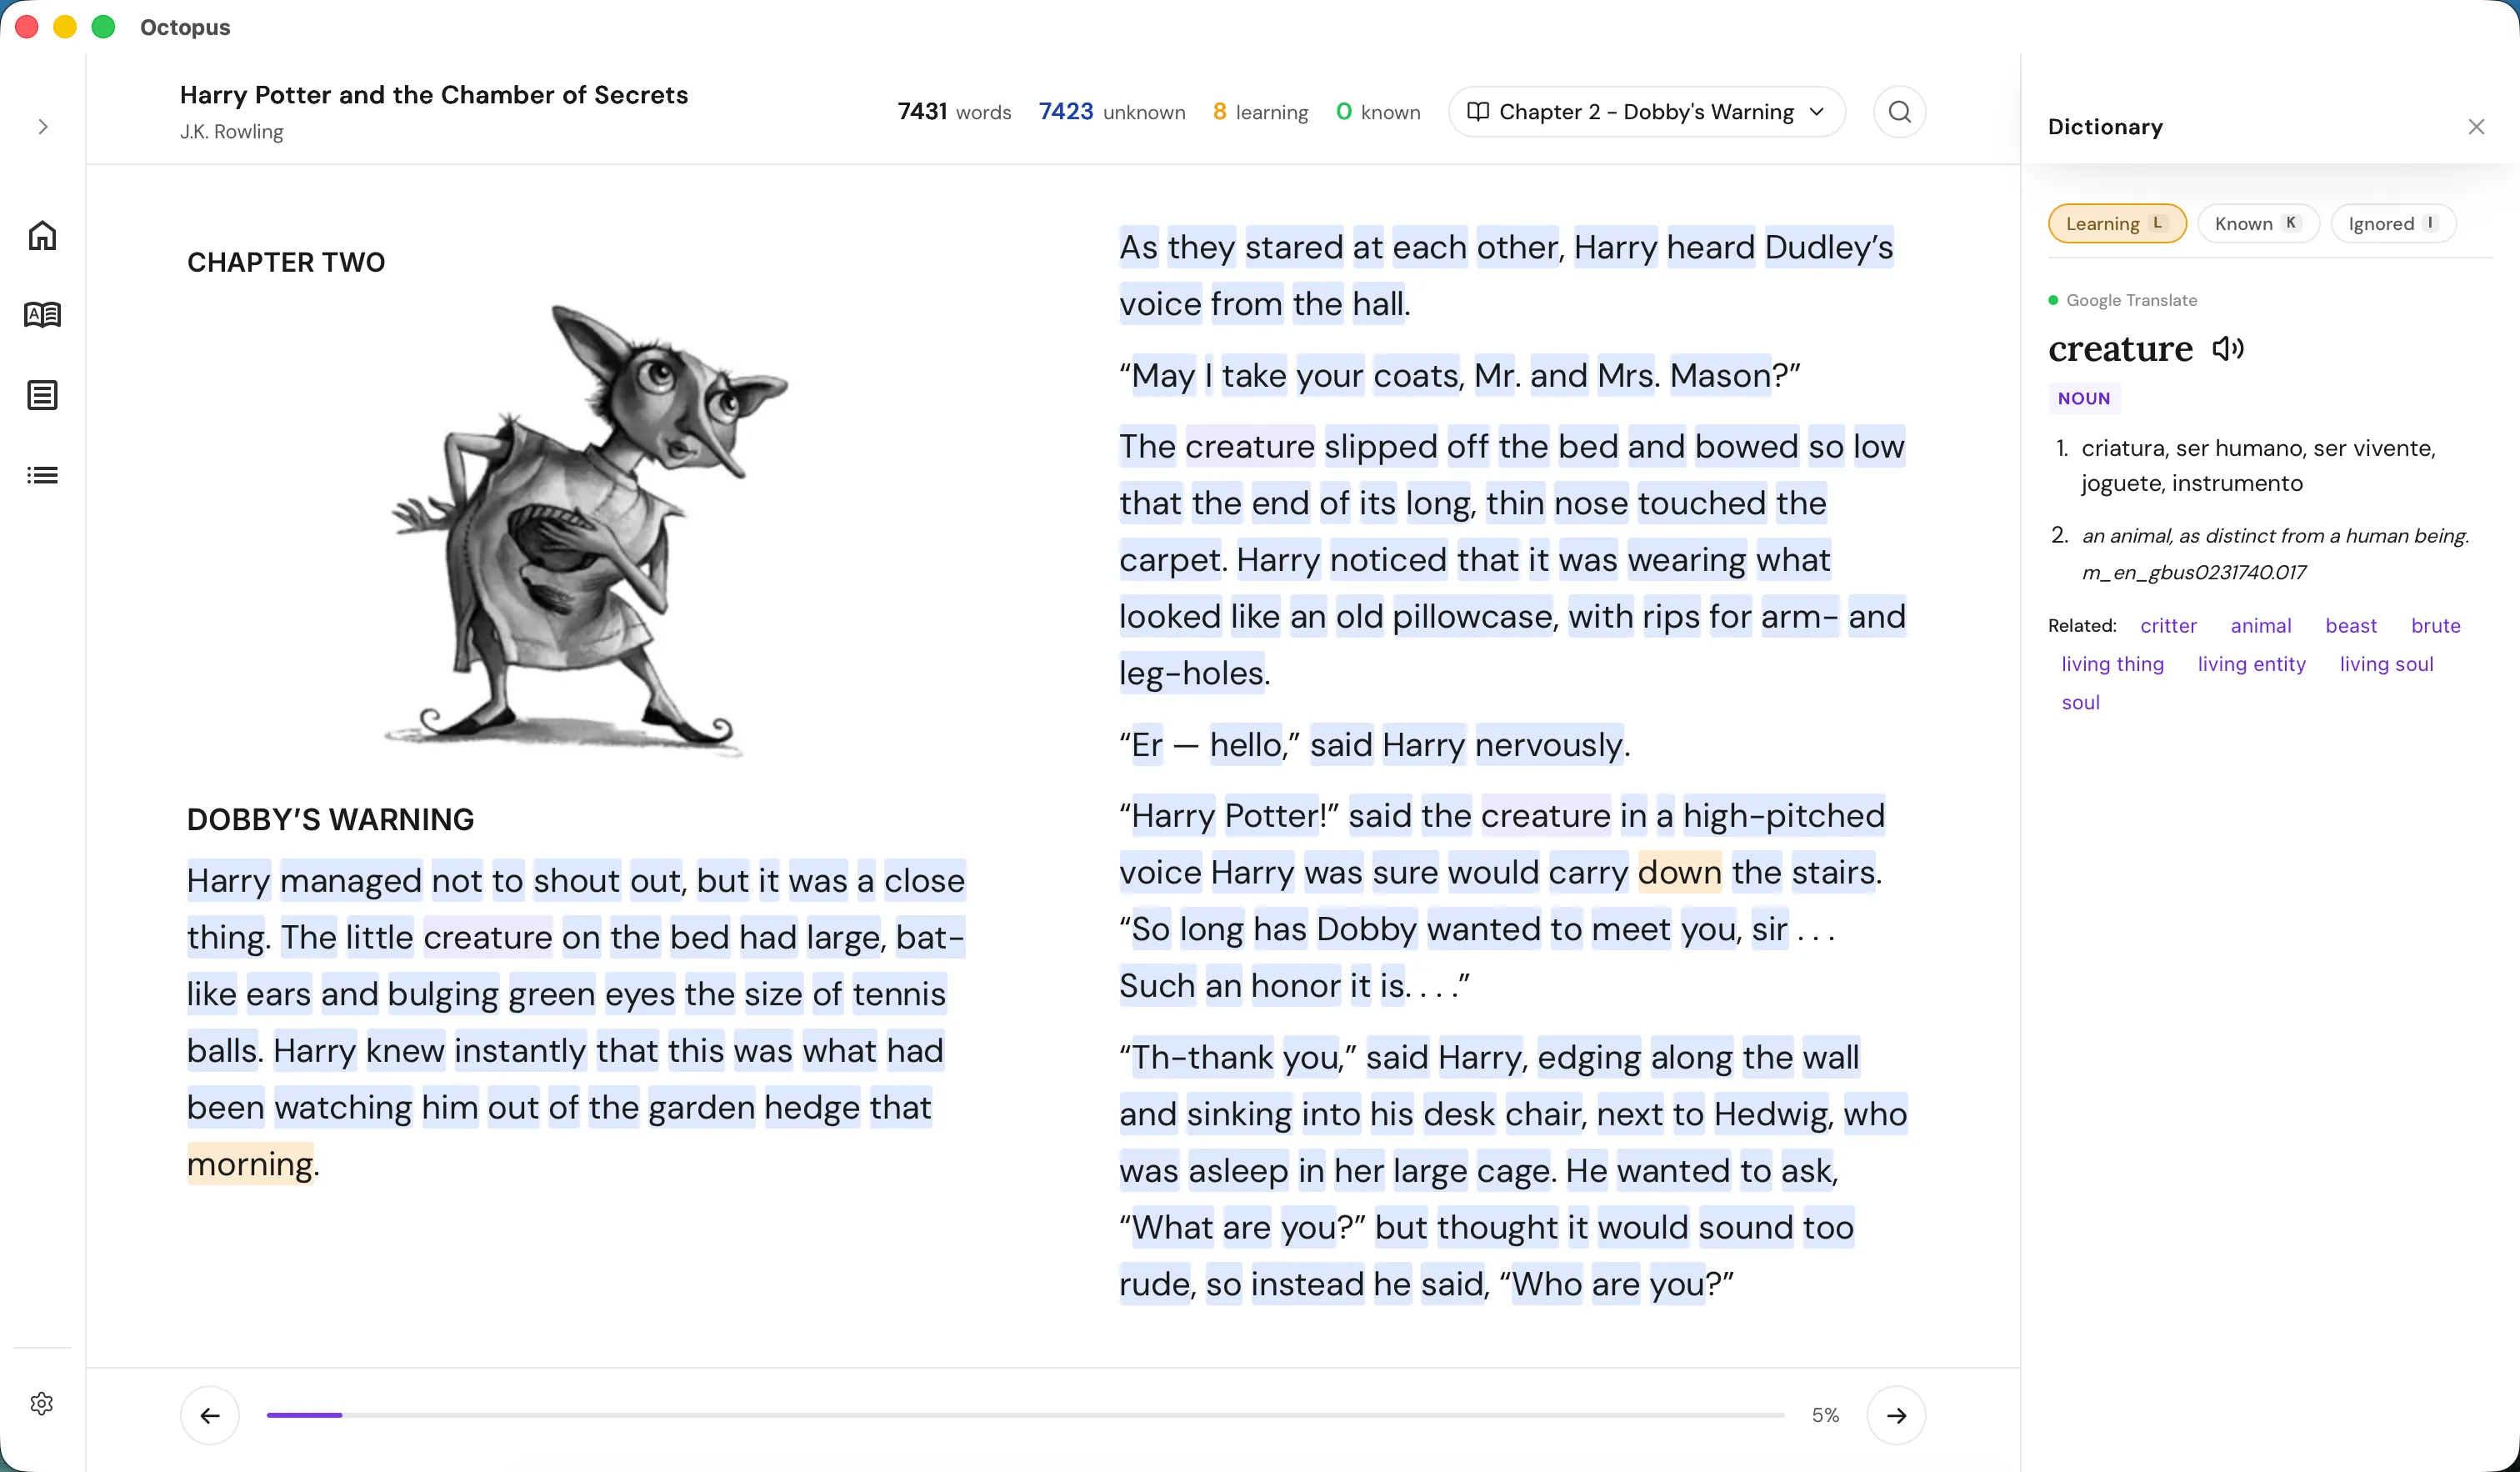Mark word as Known
This screenshot has width=2520, height=1472.
click(2258, 223)
